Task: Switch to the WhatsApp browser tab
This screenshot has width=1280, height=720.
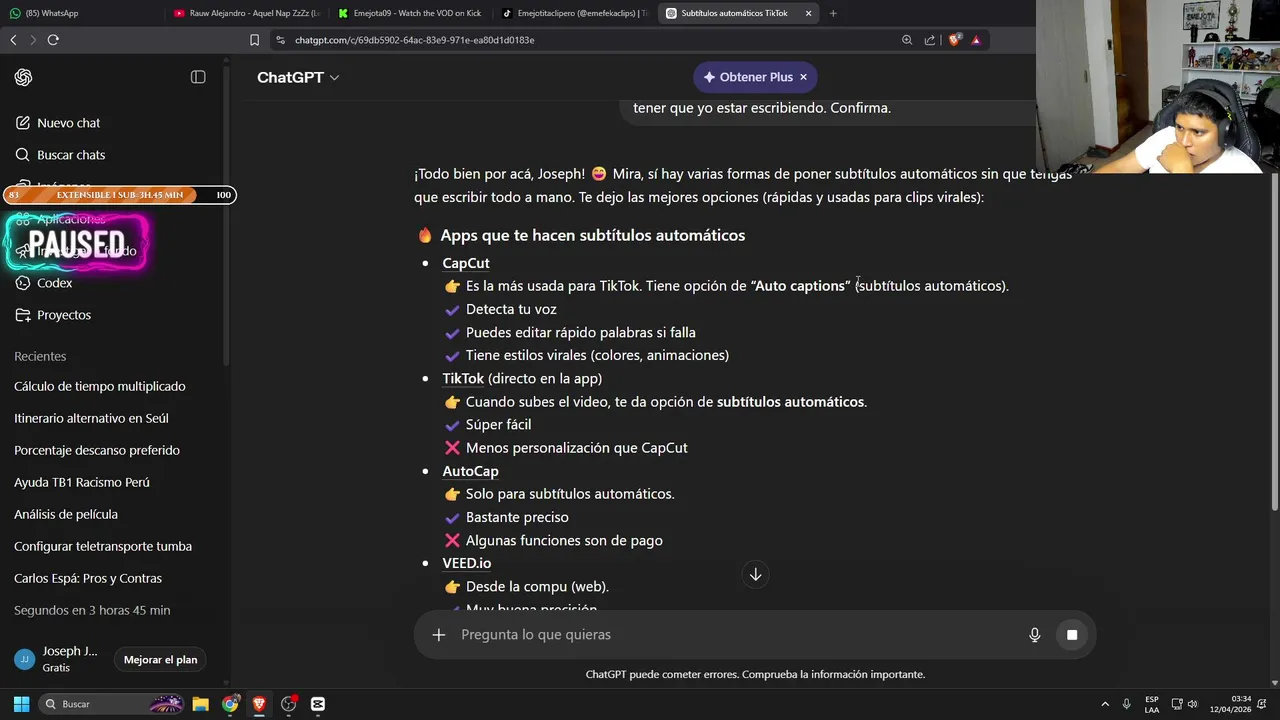Action: tap(80, 13)
